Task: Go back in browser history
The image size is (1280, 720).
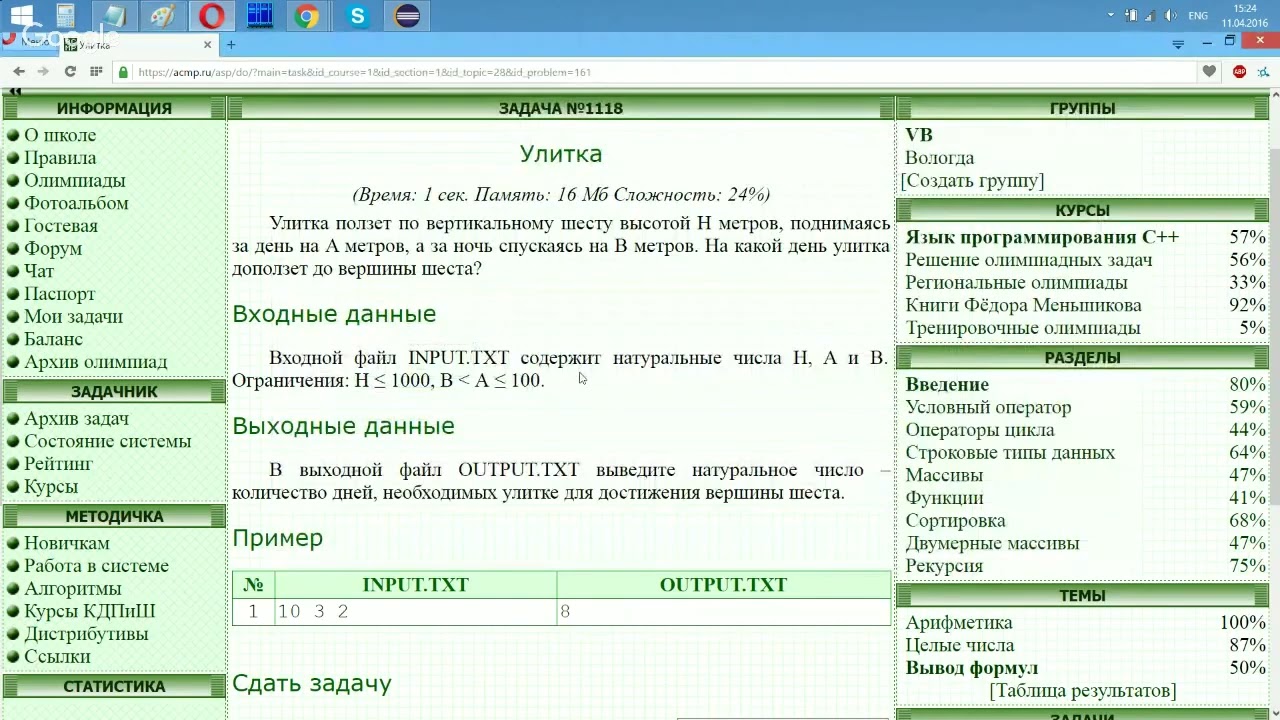Action: (18, 71)
